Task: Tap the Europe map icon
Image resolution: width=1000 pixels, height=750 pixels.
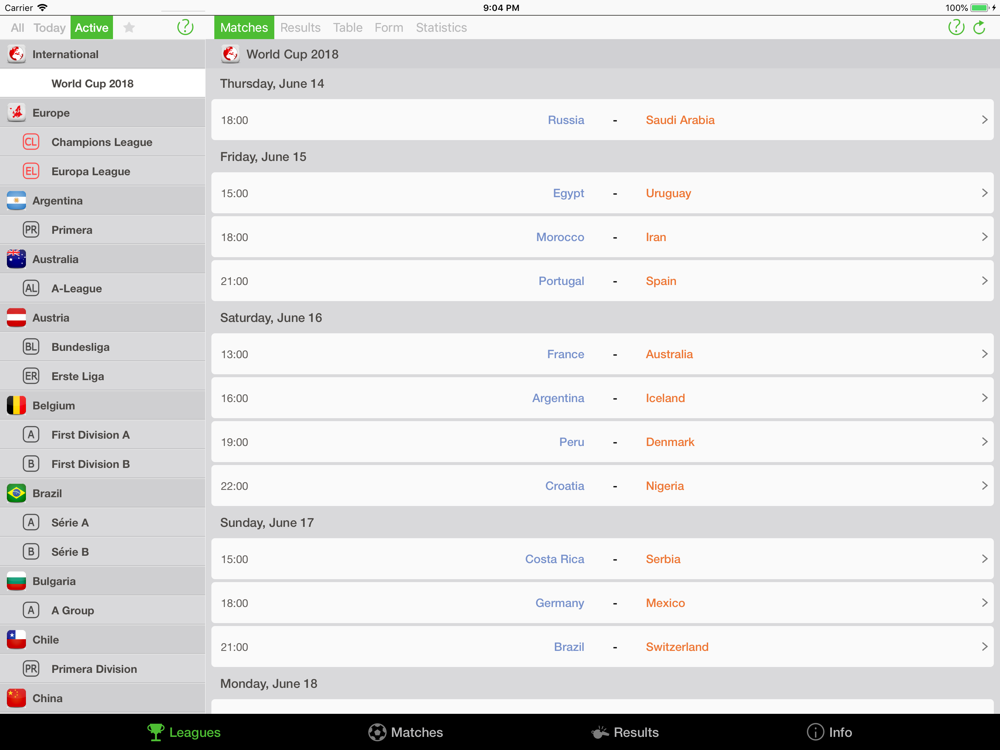Action: [17, 113]
